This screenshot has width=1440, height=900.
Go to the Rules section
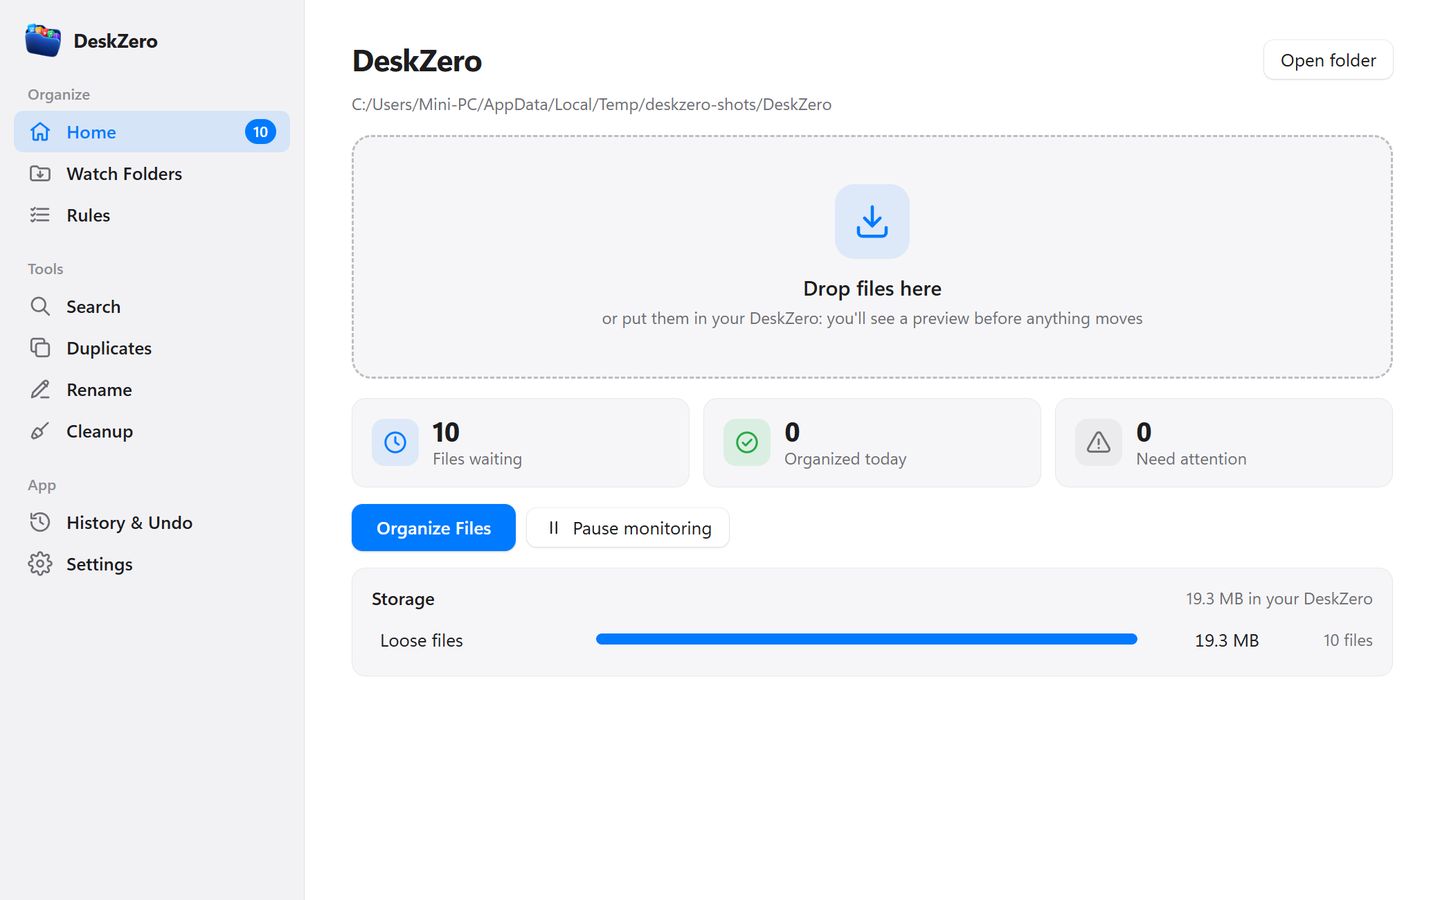pos(152,215)
